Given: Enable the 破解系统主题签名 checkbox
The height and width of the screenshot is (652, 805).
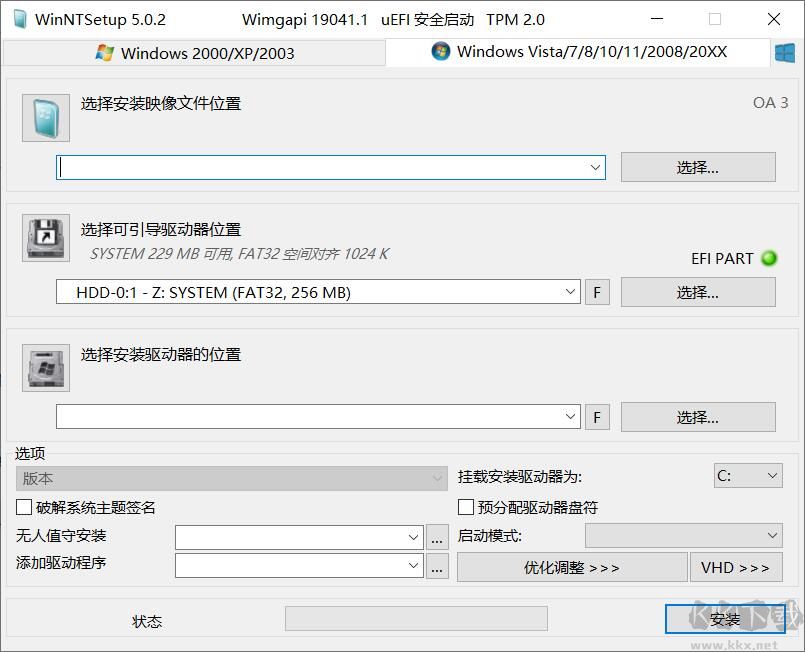Looking at the screenshot, I should (24, 507).
